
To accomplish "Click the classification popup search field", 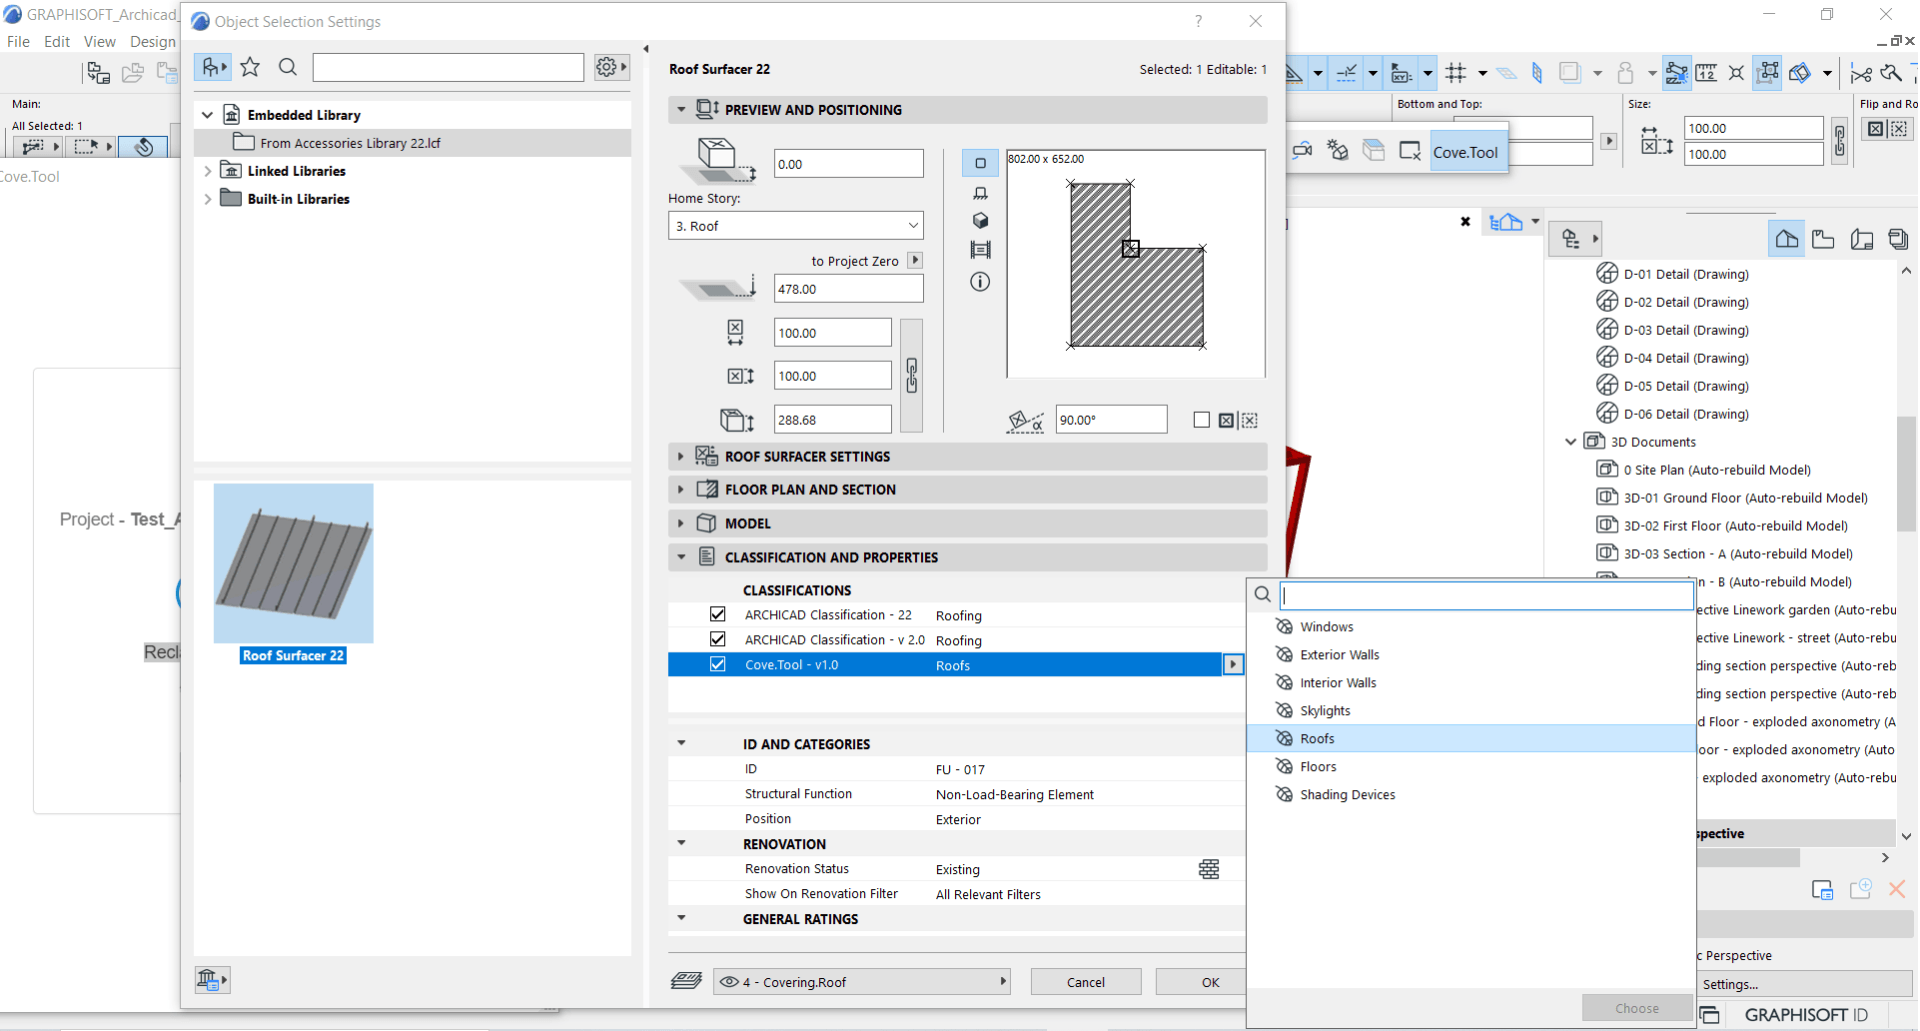I will coord(1487,595).
